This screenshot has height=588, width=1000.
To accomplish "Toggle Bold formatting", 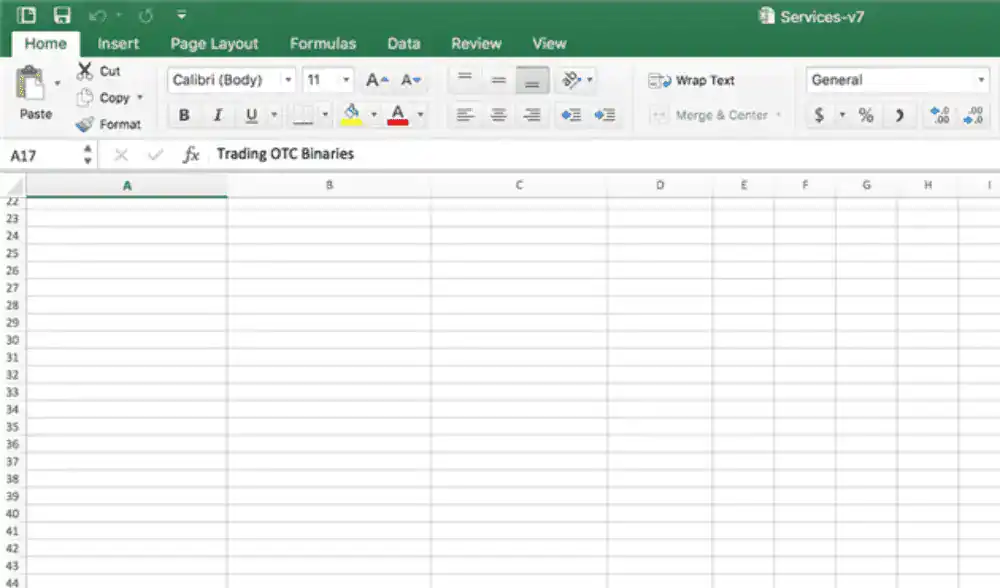I will (184, 115).
